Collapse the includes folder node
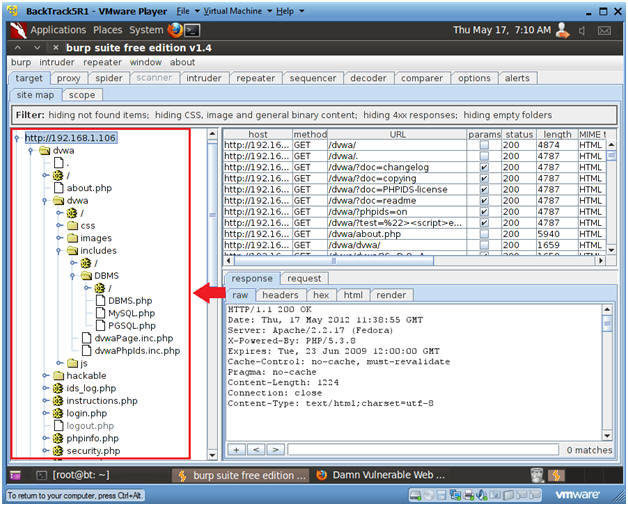Viewport: 628px width, 506px height. pos(59,251)
